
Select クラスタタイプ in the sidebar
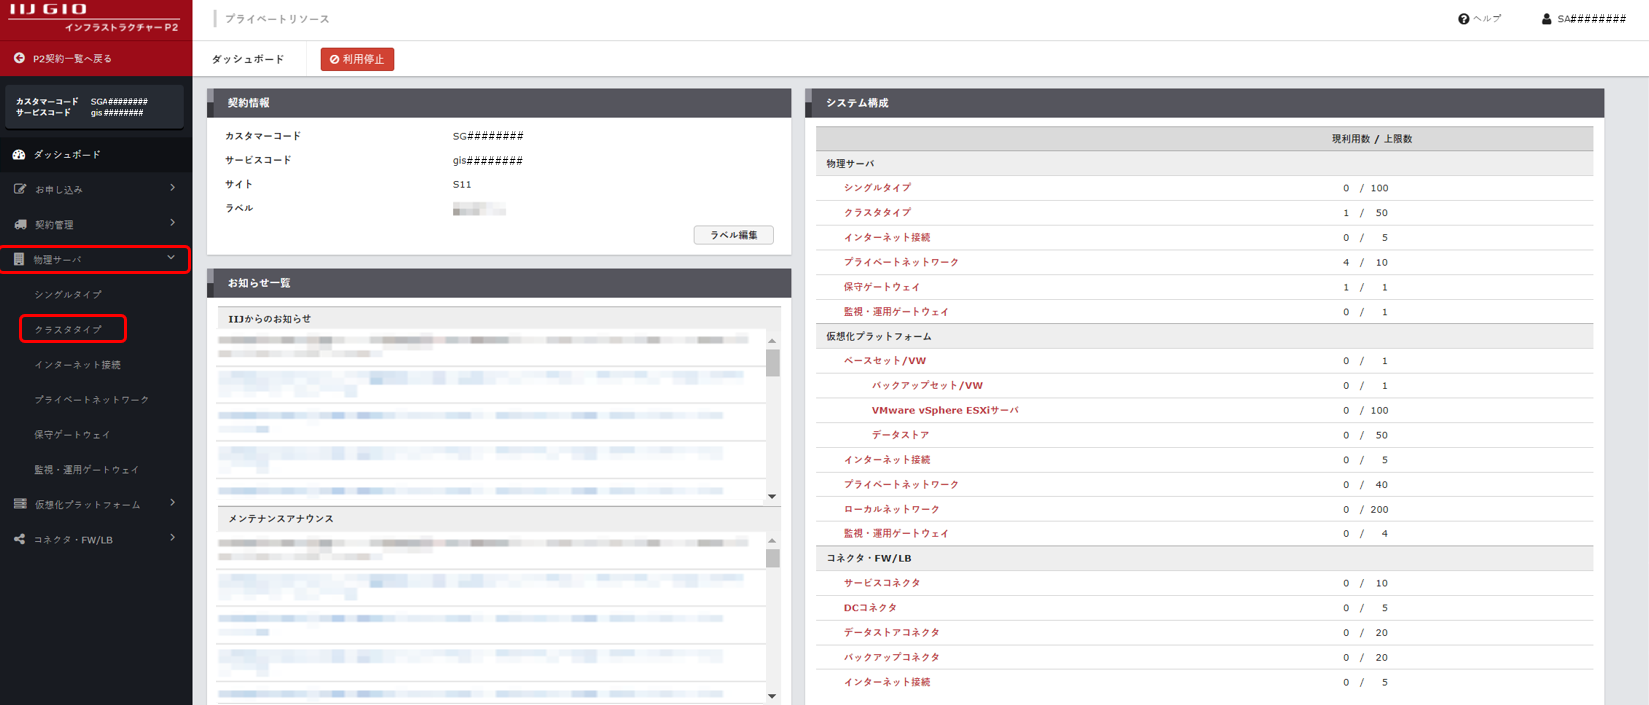pyautogui.click(x=68, y=329)
